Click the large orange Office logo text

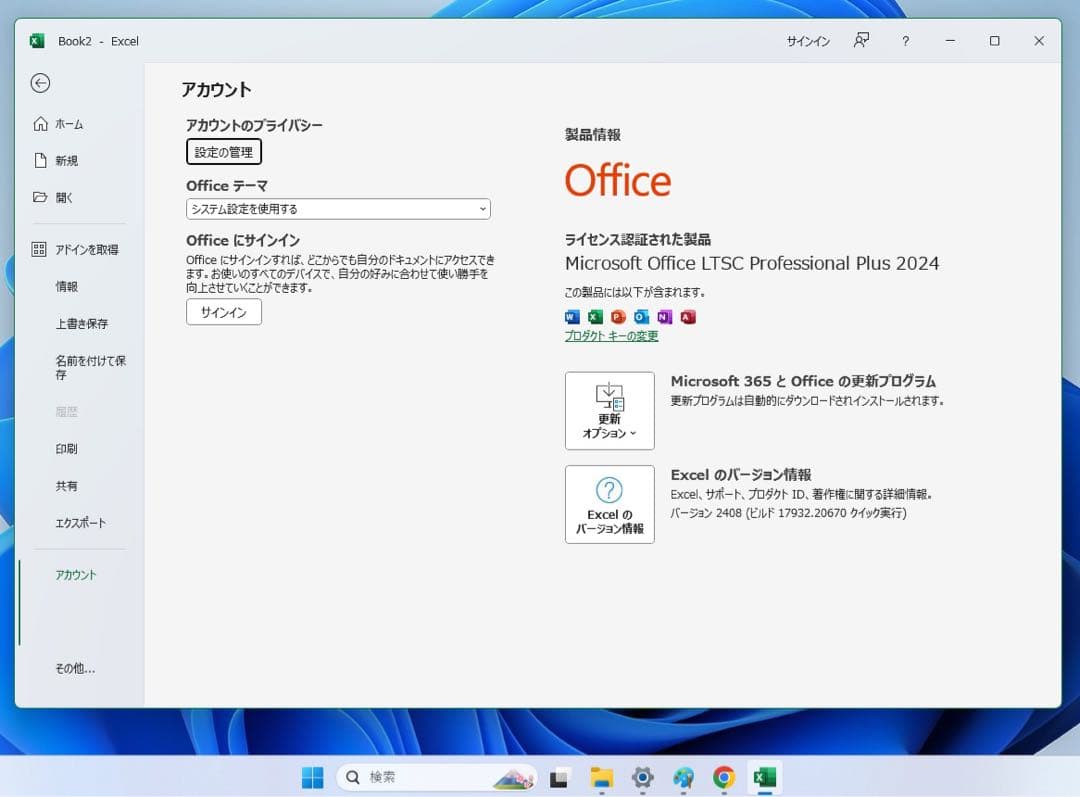(618, 180)
